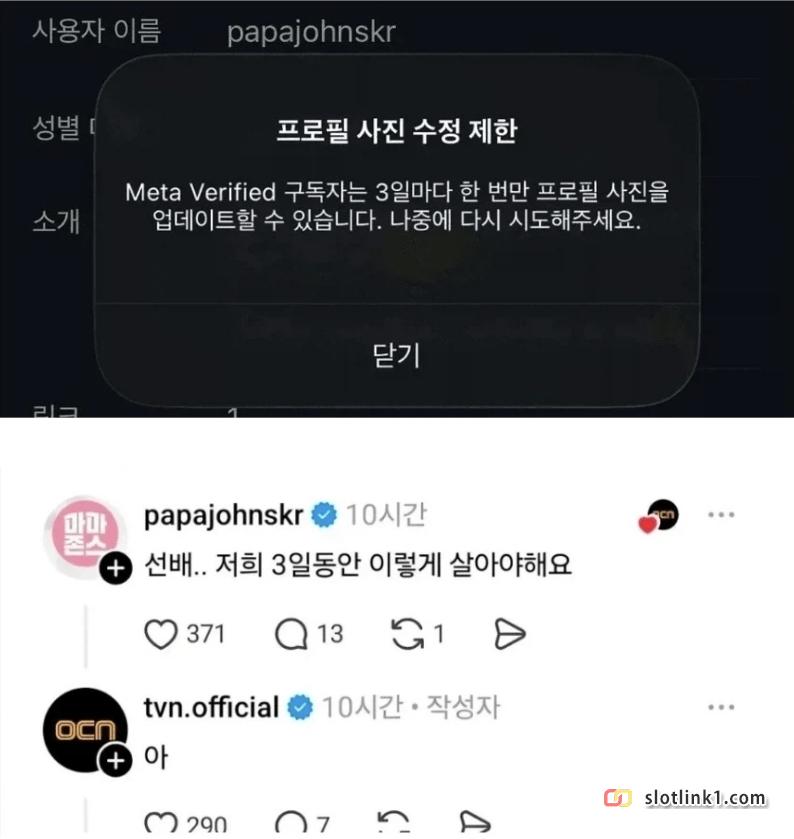
Task: Repost the tvn.official reply
Action: (x=393, y=823)
